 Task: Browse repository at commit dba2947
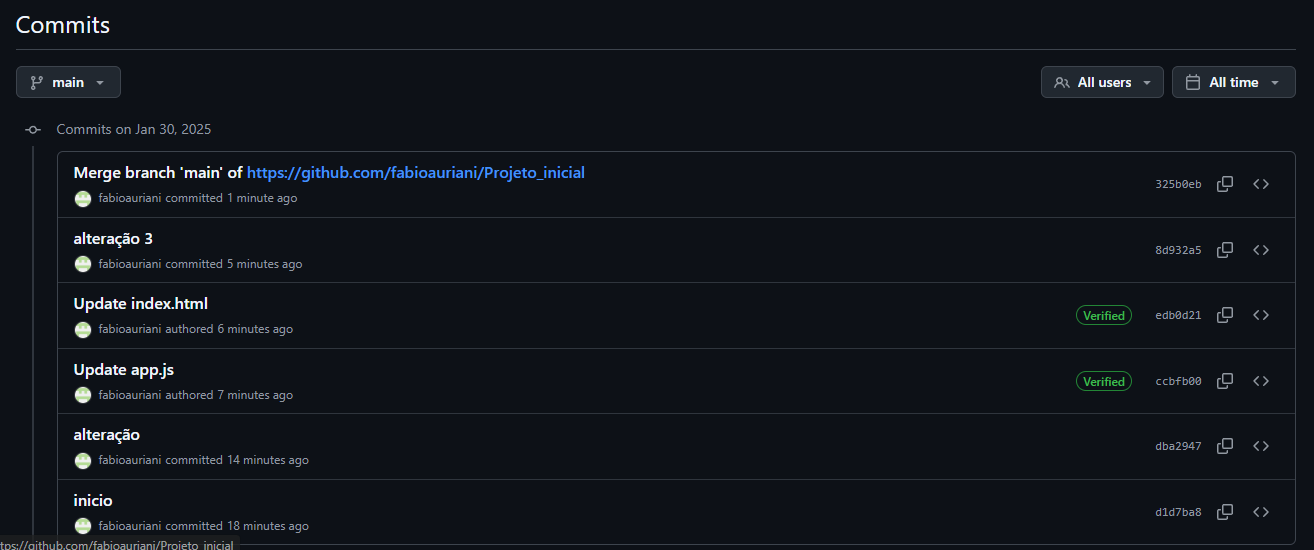(1261, 446)
